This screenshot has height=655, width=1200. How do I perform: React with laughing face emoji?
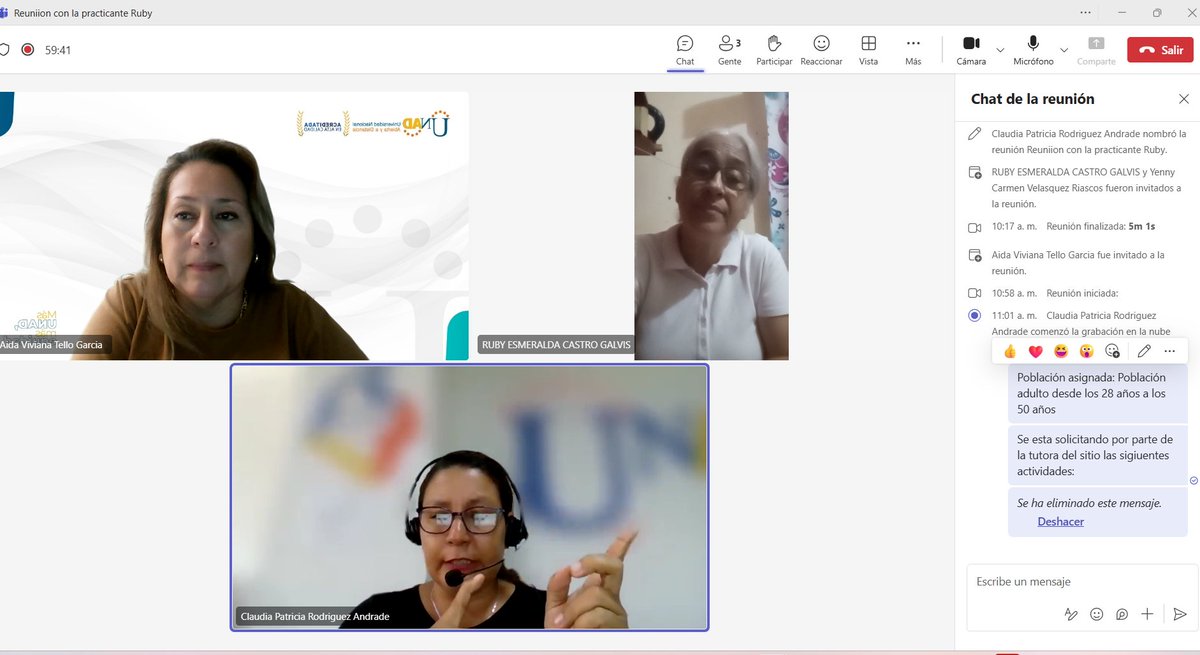pyautogui.click(x=1061, y=351)
